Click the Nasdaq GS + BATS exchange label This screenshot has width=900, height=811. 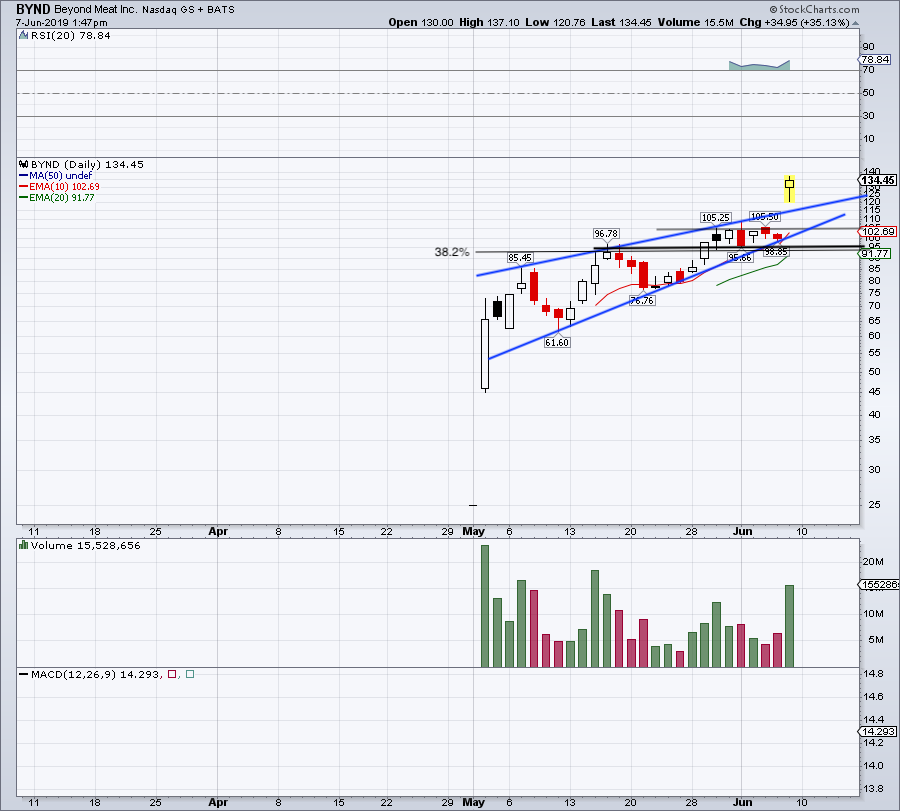click(x=188, y=10)
